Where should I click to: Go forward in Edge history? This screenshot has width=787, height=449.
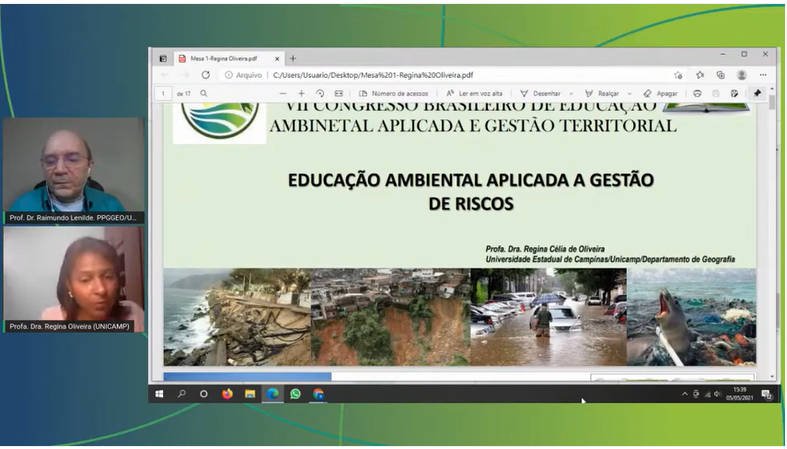click(x=185, y=75)
